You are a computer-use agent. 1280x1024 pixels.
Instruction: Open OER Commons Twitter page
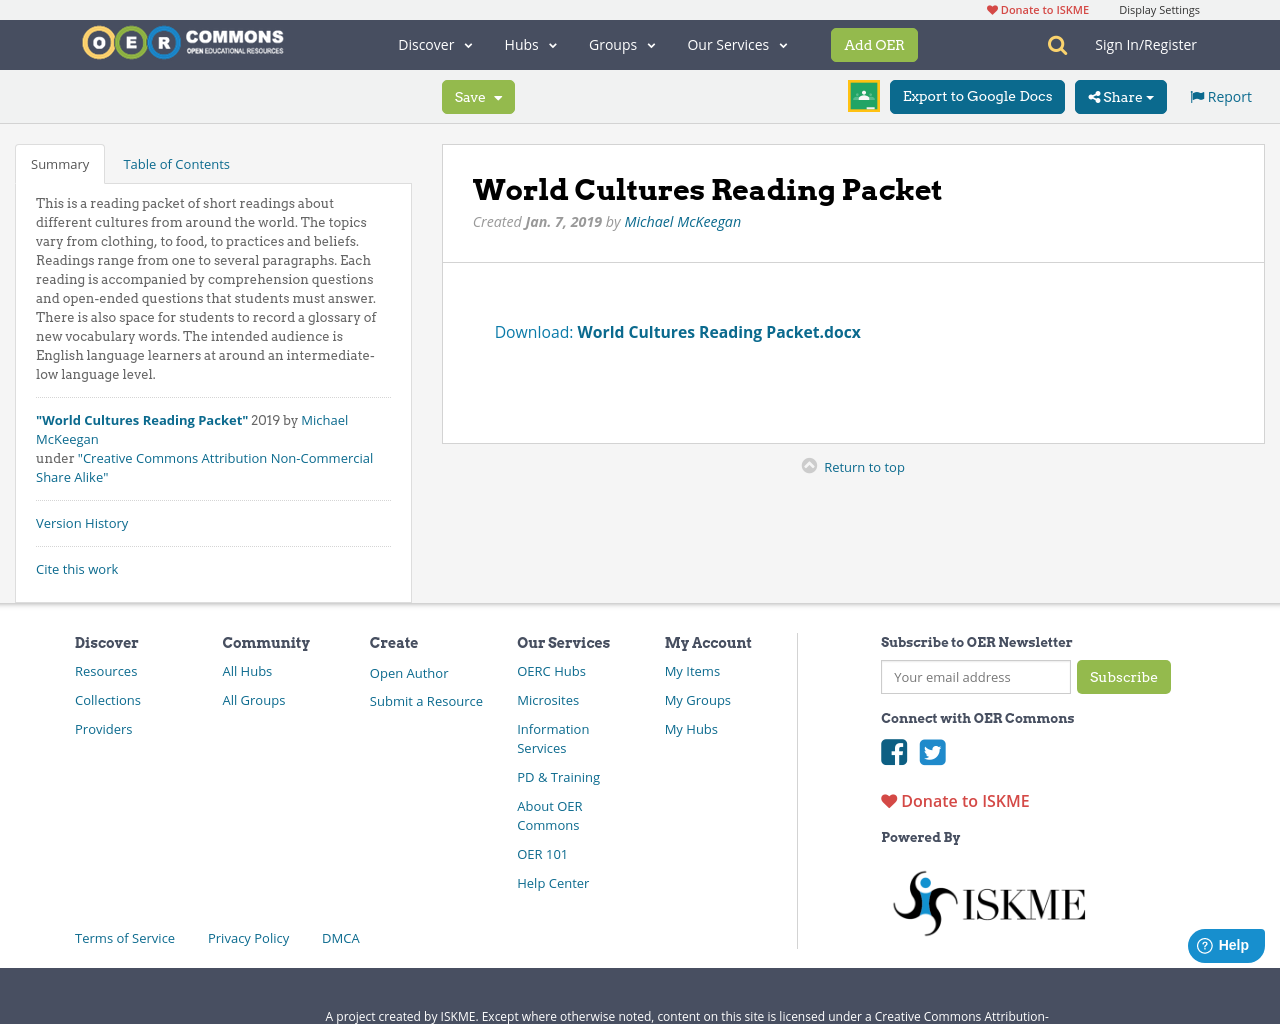tap(932, 750)
